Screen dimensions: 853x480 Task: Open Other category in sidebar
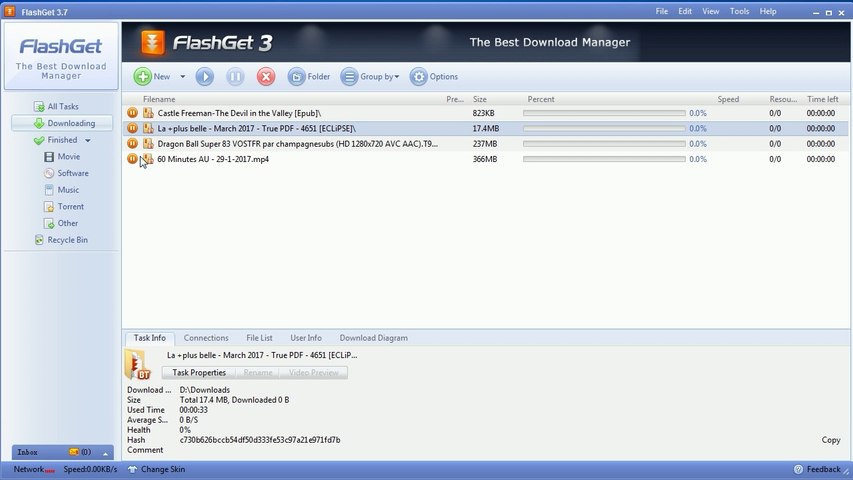(x=61, y=223)
